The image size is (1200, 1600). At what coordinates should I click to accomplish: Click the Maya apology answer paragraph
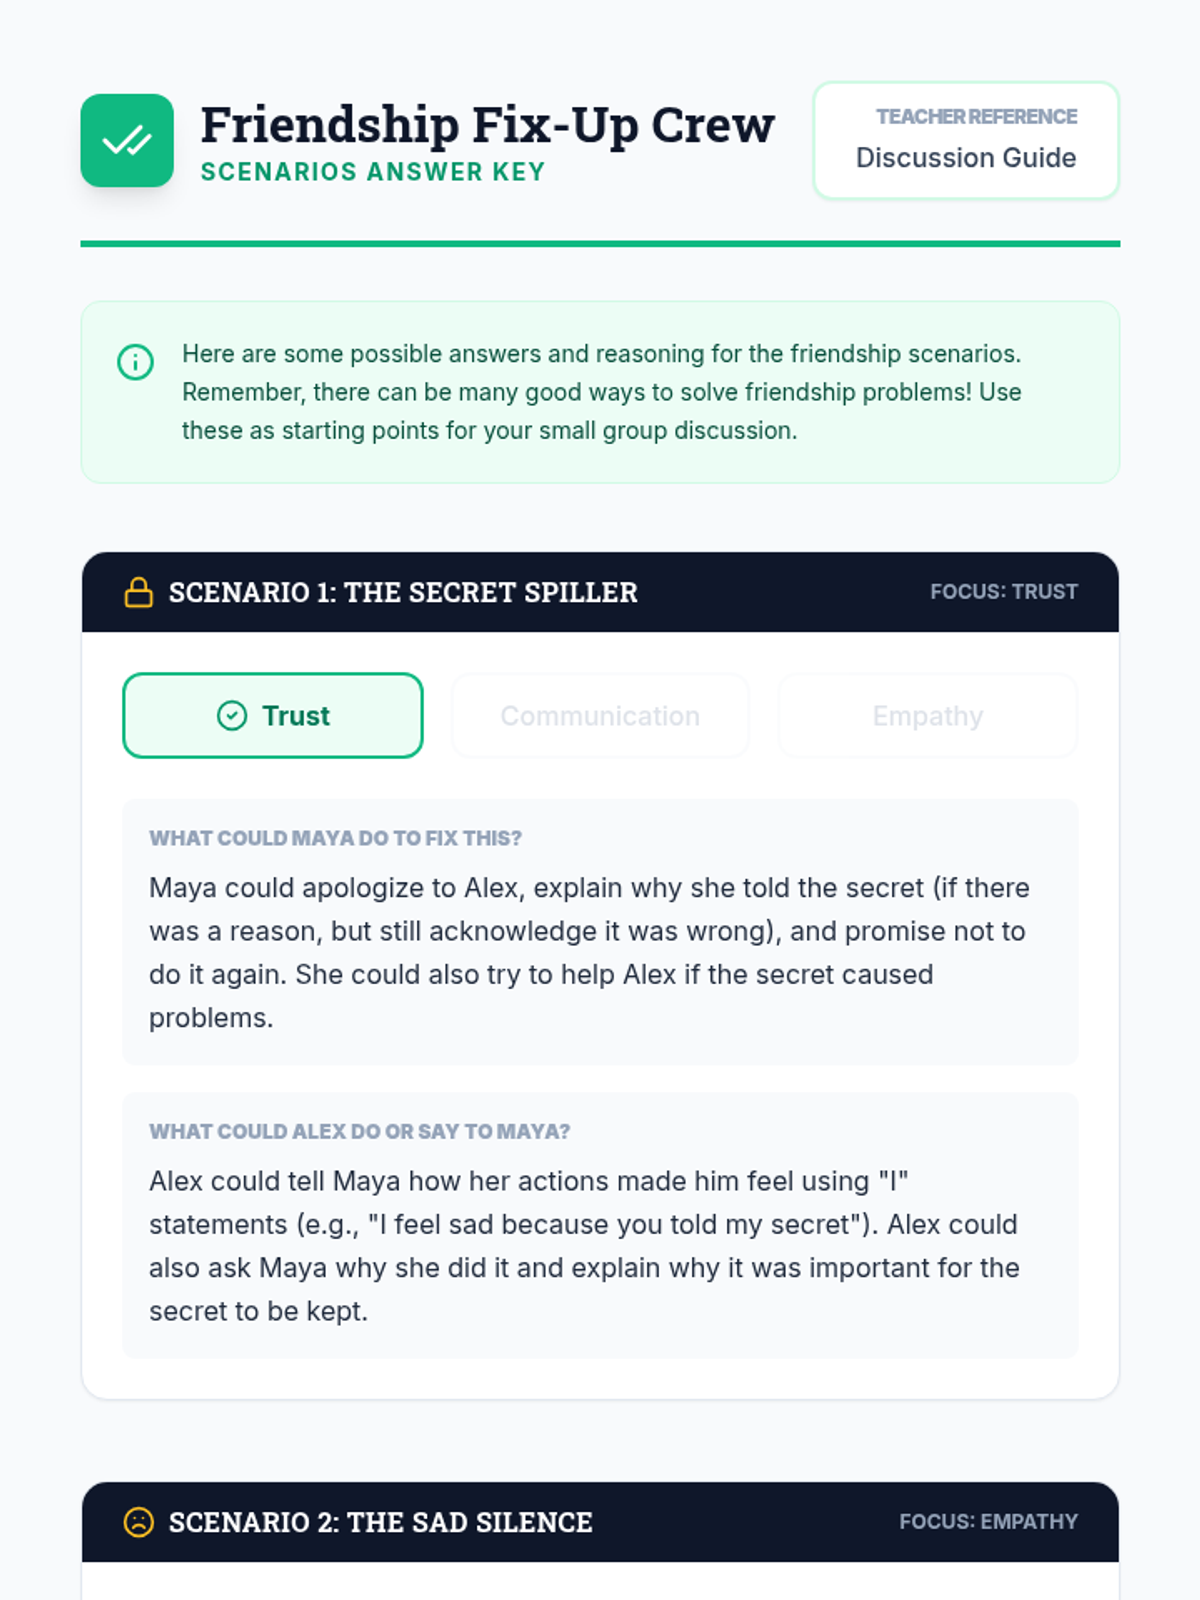click(x=589, y=952)
